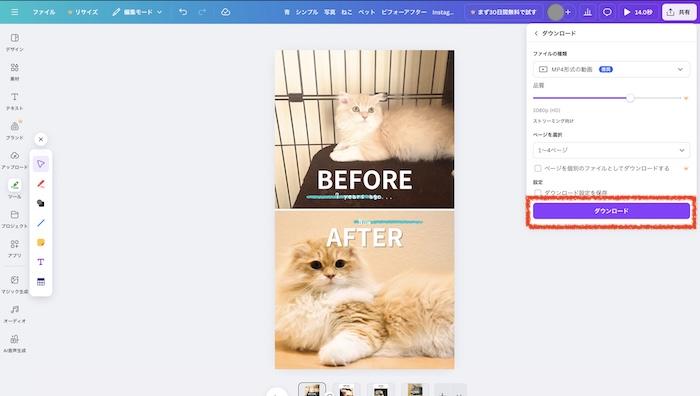
Task: Open the 編集モード (editing mode) dropdown
Action: [x=137, y=12]
